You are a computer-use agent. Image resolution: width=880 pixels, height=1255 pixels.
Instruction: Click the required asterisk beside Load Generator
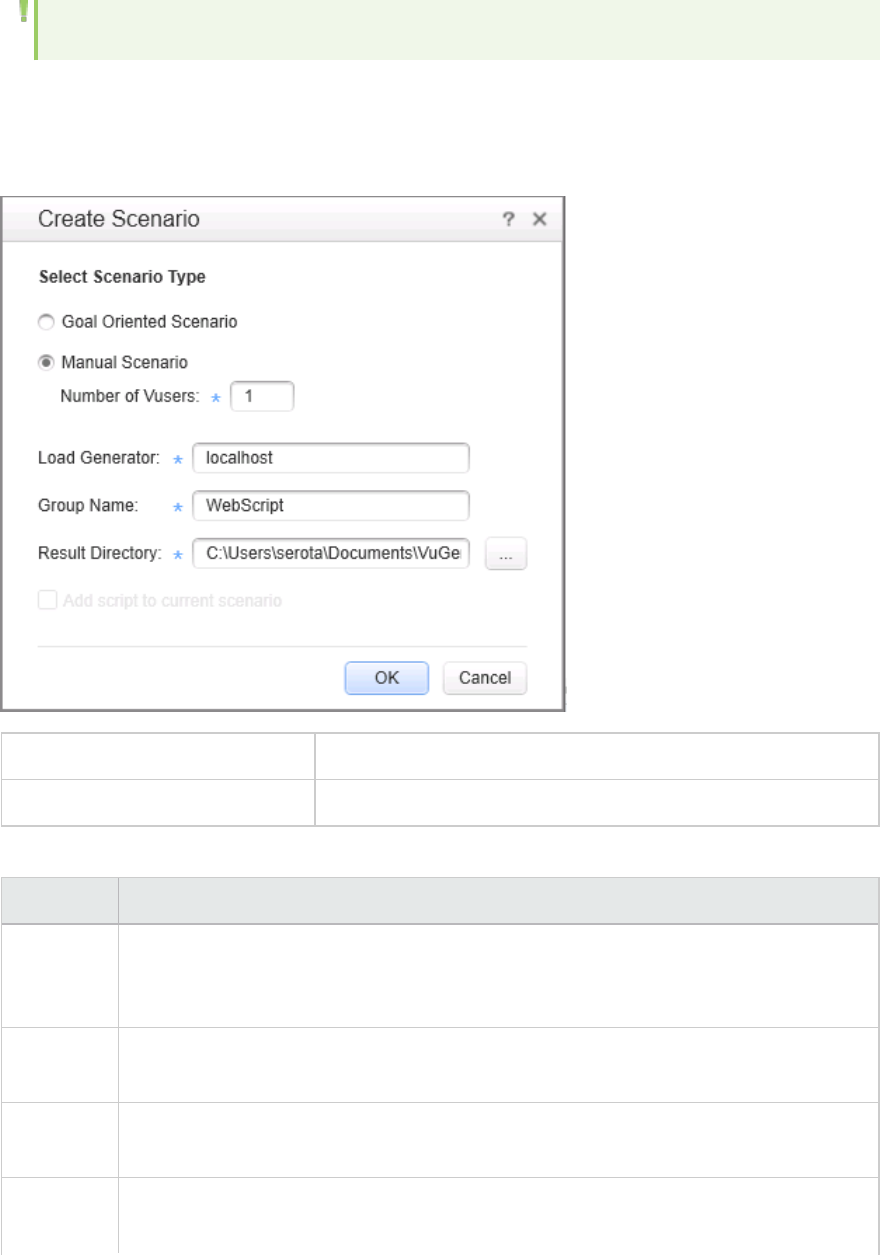click(x=178, y=459)
